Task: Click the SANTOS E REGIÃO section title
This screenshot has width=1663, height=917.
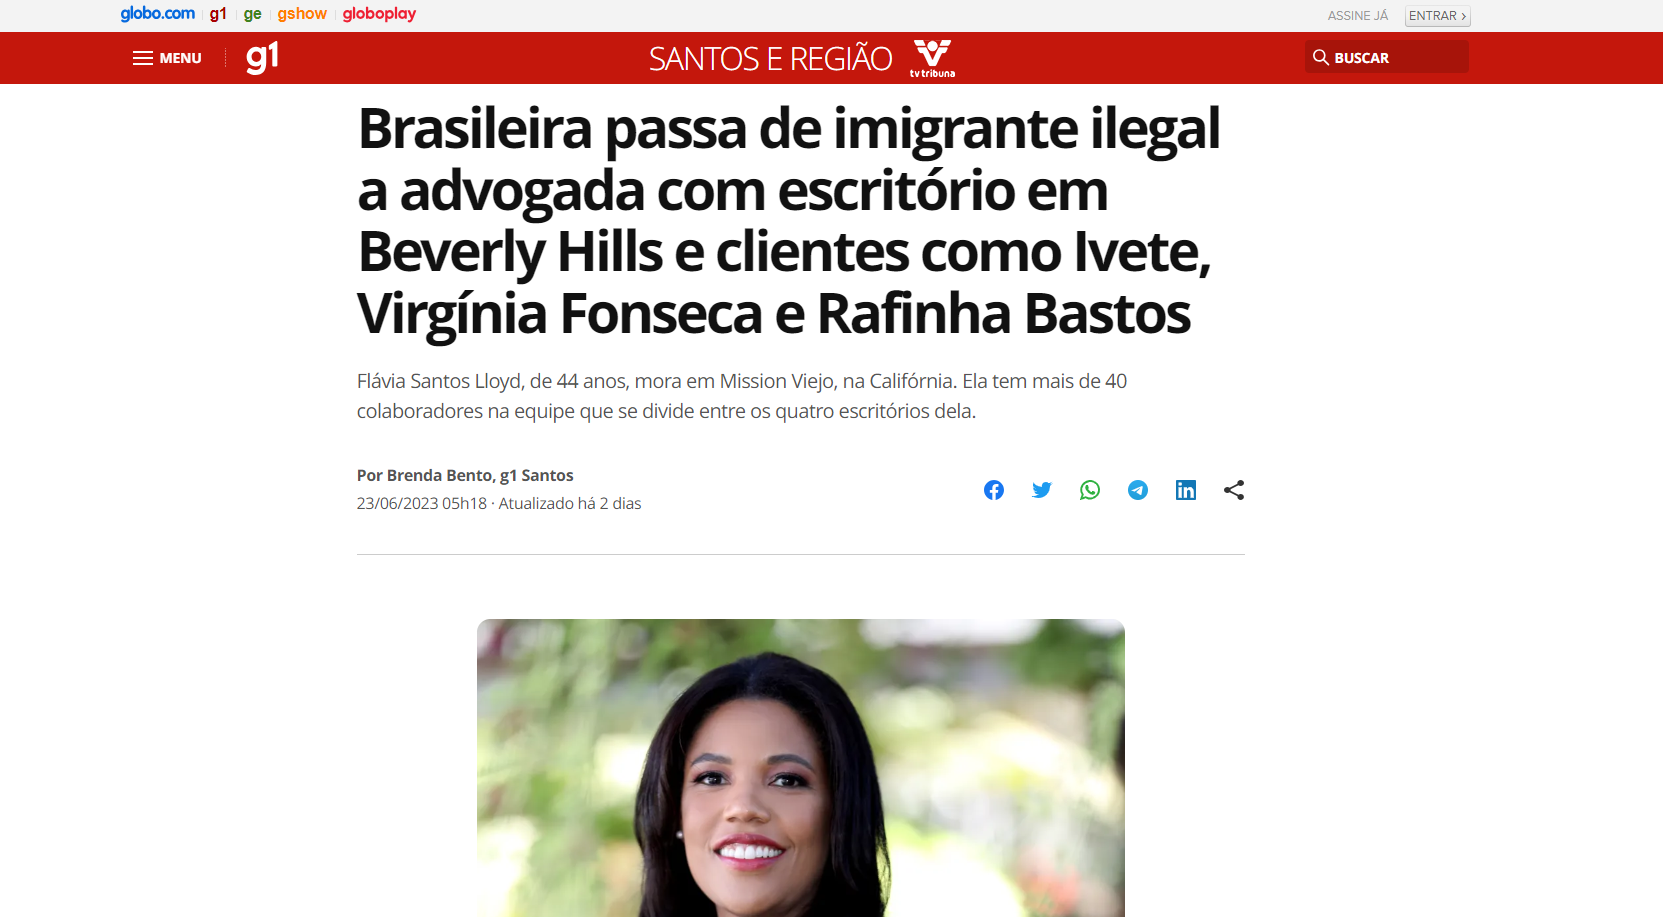Action: (x=770, y=58)
